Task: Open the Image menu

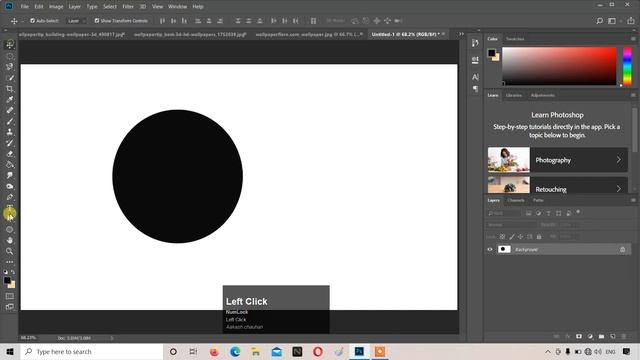Action: pos(56,7)
